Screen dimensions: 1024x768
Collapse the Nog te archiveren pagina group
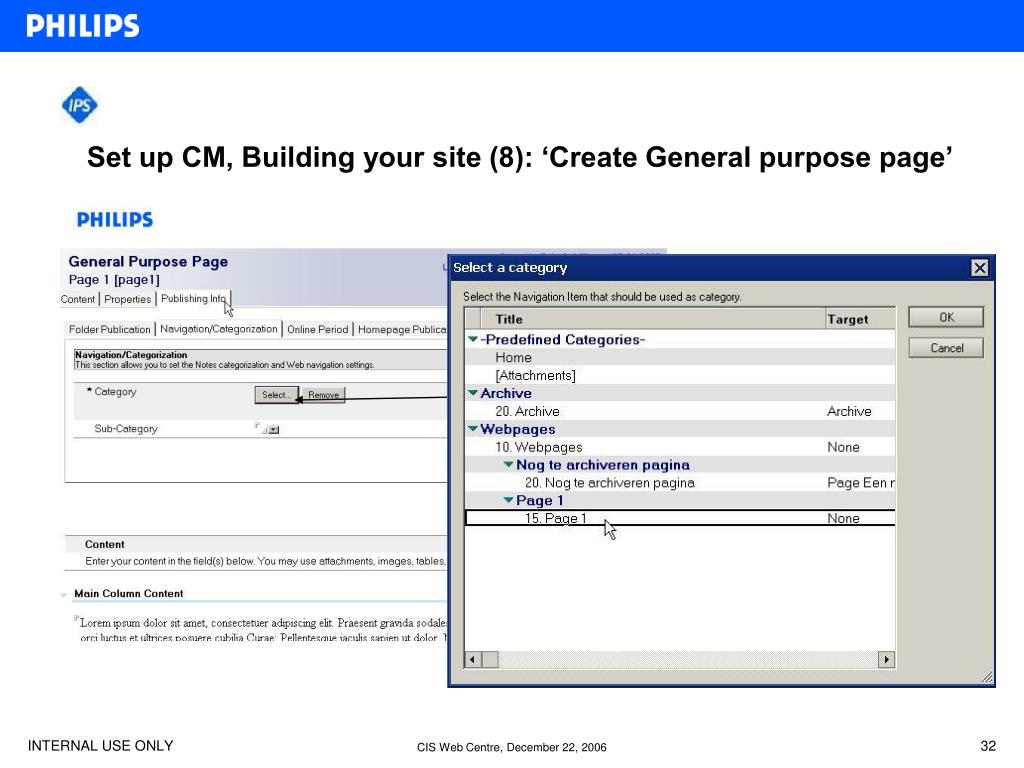coord(508,464)
